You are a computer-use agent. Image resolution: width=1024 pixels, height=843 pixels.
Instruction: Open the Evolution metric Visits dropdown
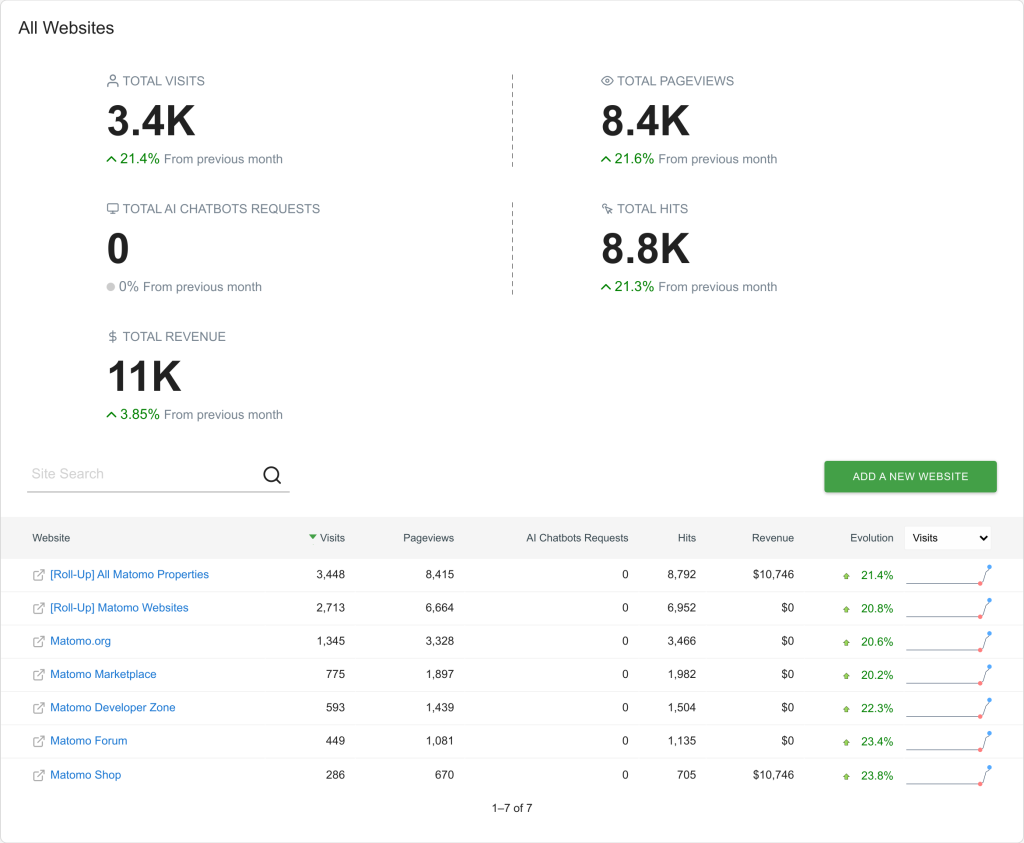[948, 538]
